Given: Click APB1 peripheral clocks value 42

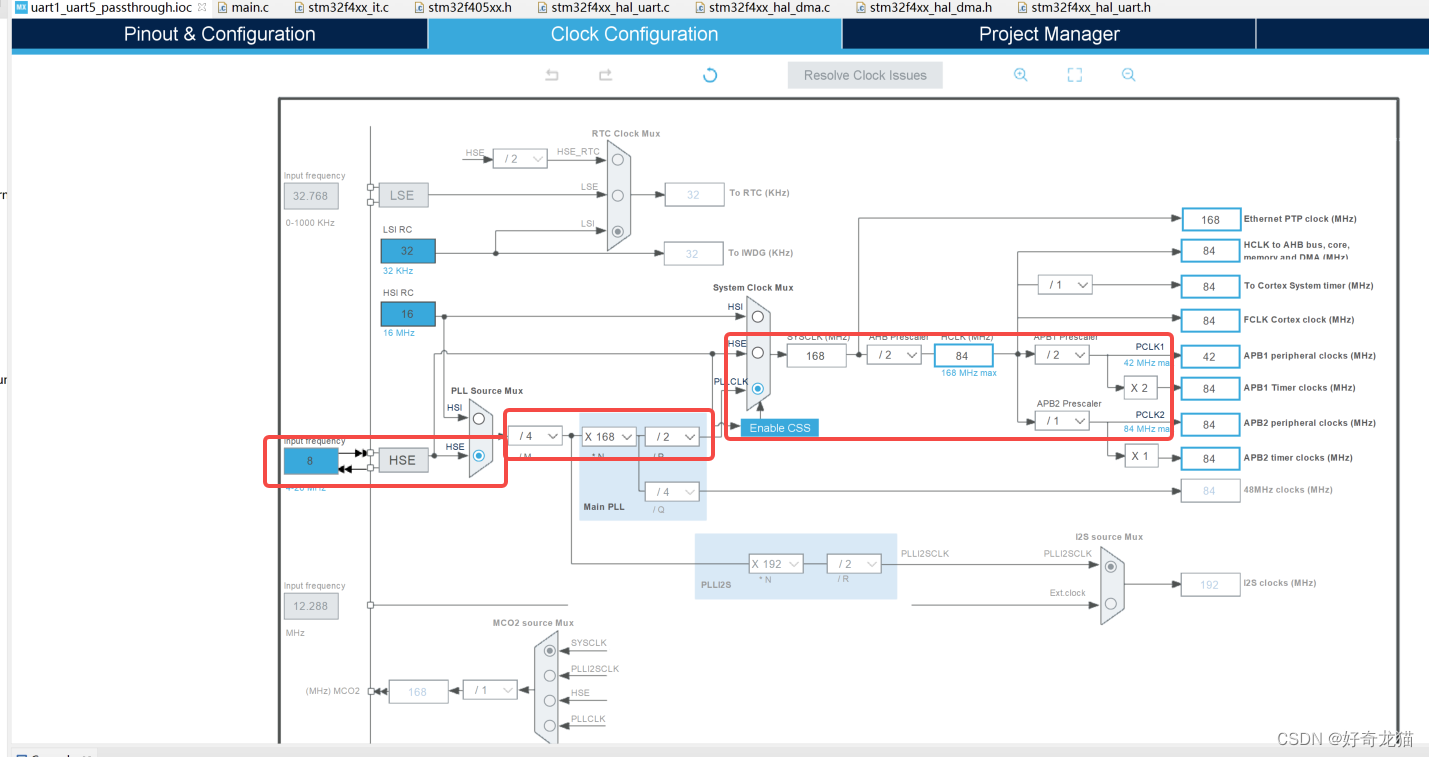Looking at the screenshot, I should coord(1210,356).
